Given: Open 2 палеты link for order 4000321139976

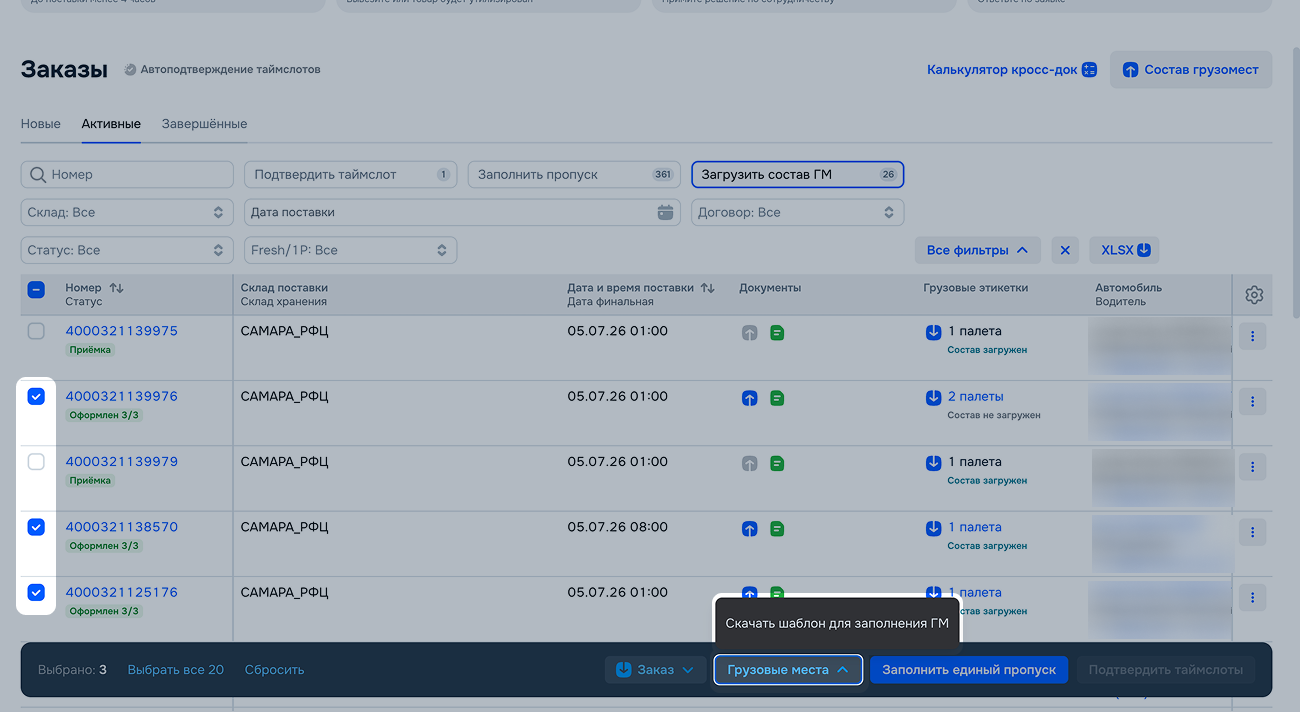Looking at the screenshot, I should pyautogui.click(x=976, y=396).
